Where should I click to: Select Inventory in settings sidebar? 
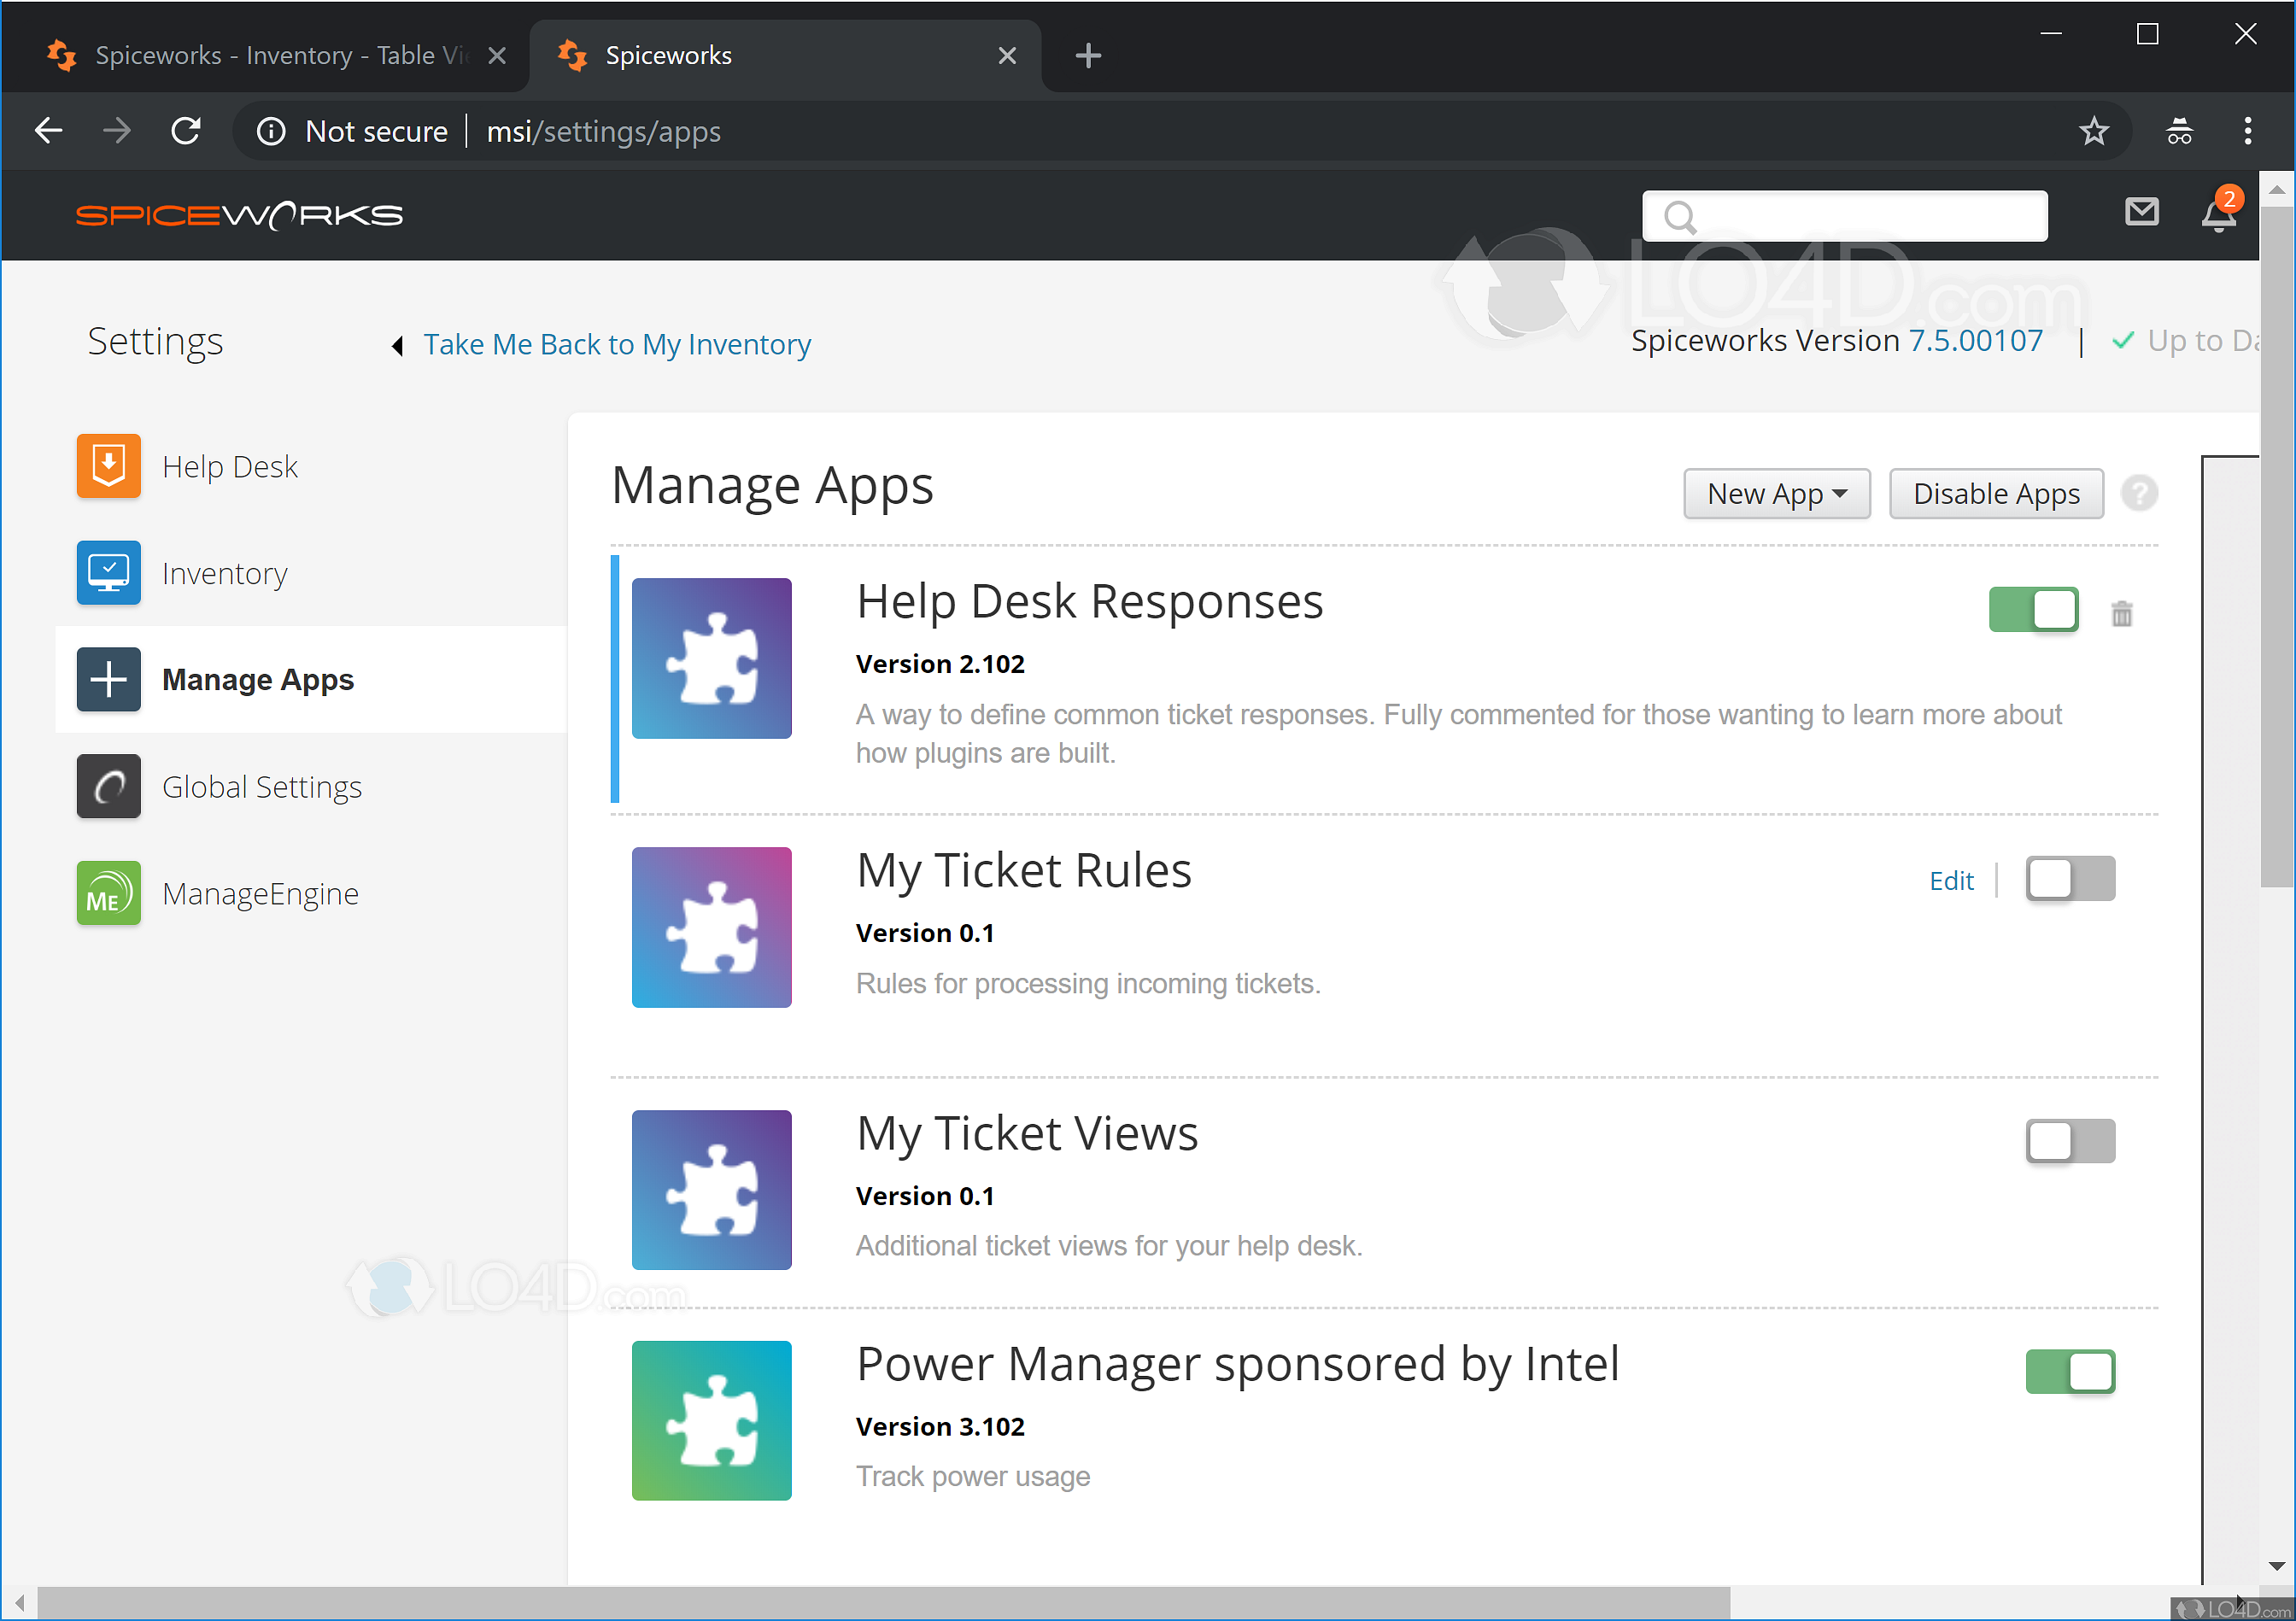tap(224, 573)
